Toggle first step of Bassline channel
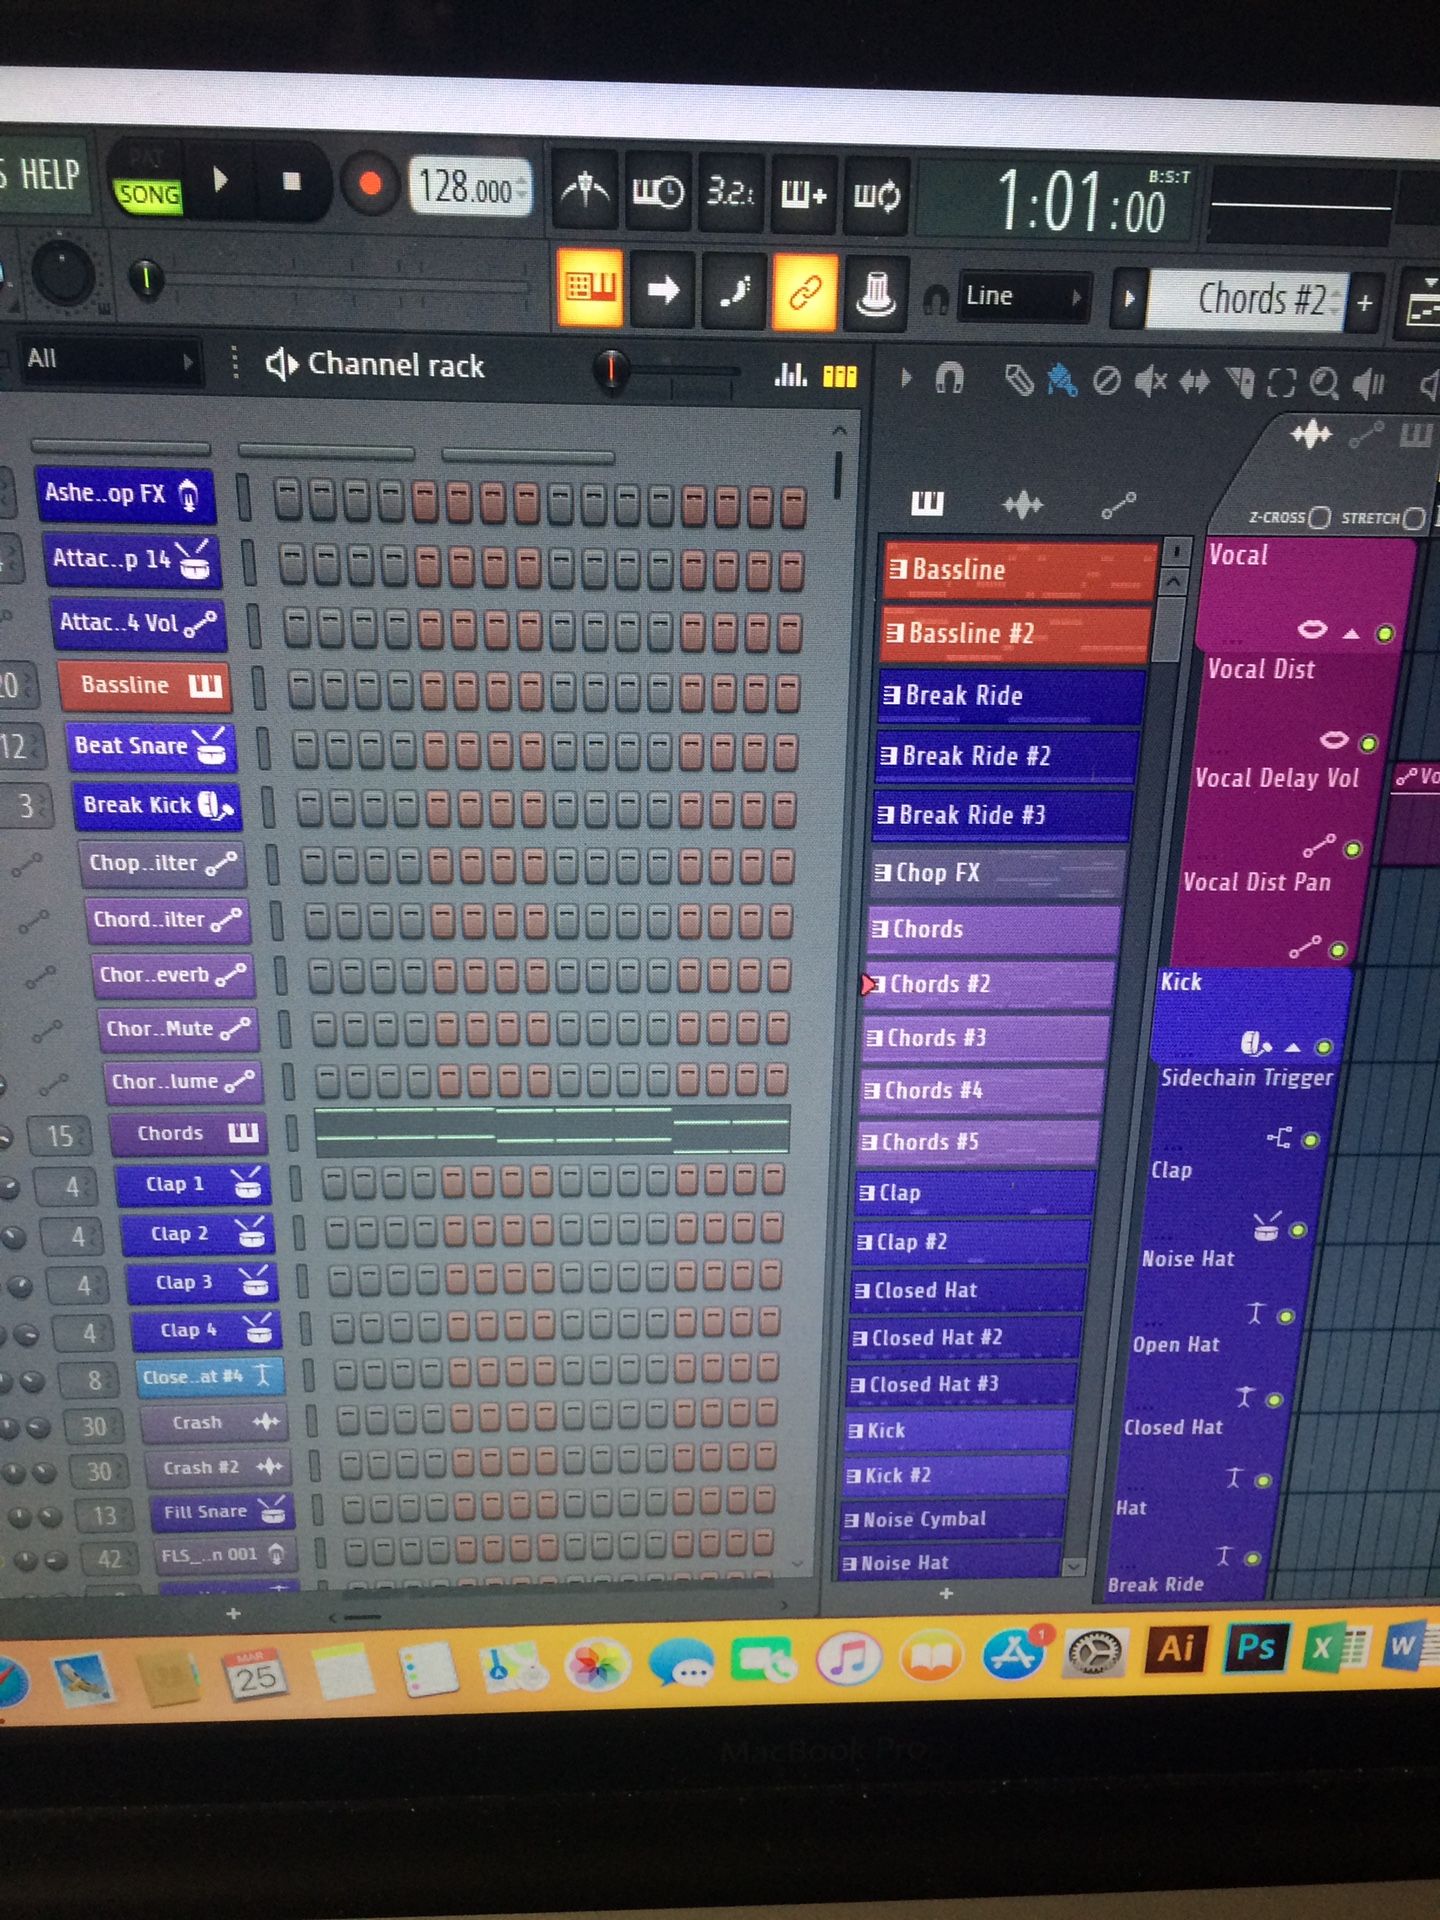The height and width of the screenshot is (1920, 1440). pyautogui.click(x=302, y=690)
